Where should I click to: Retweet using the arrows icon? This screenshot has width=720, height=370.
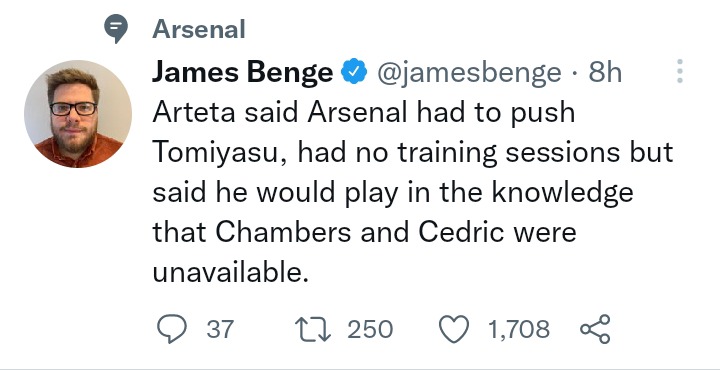pos(312,330)
